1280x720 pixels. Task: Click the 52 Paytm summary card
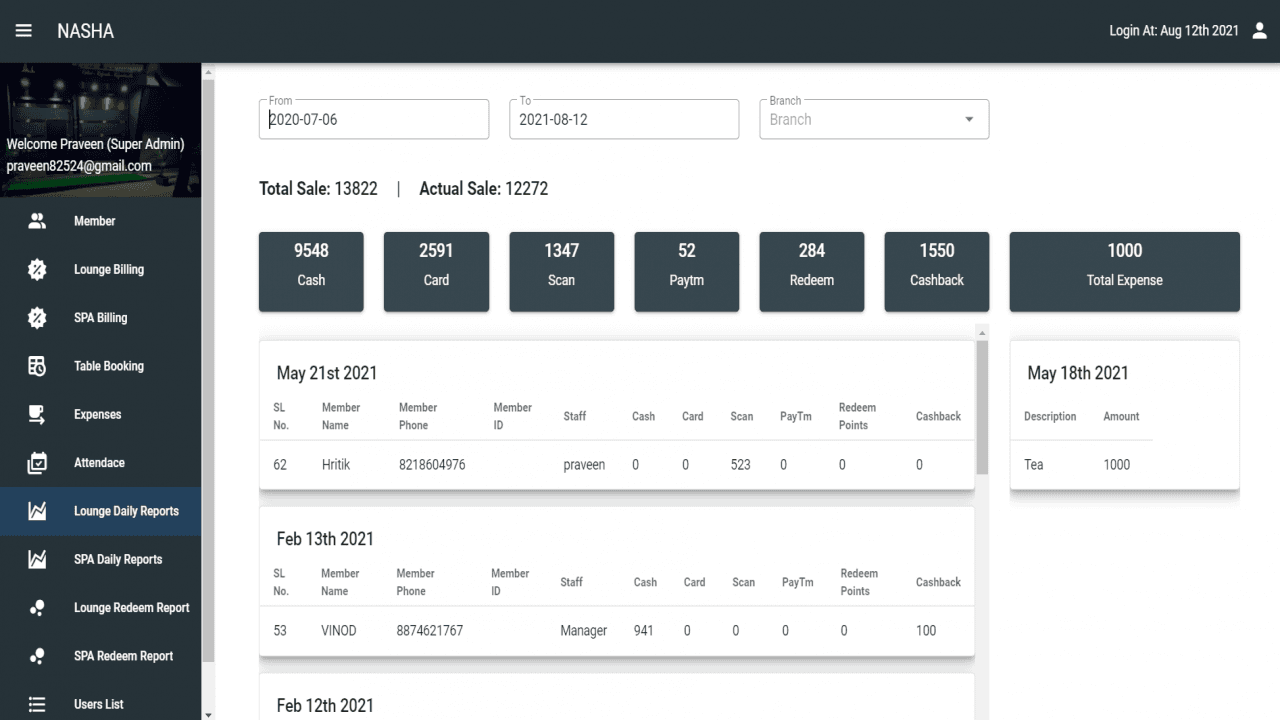point(687,272)
